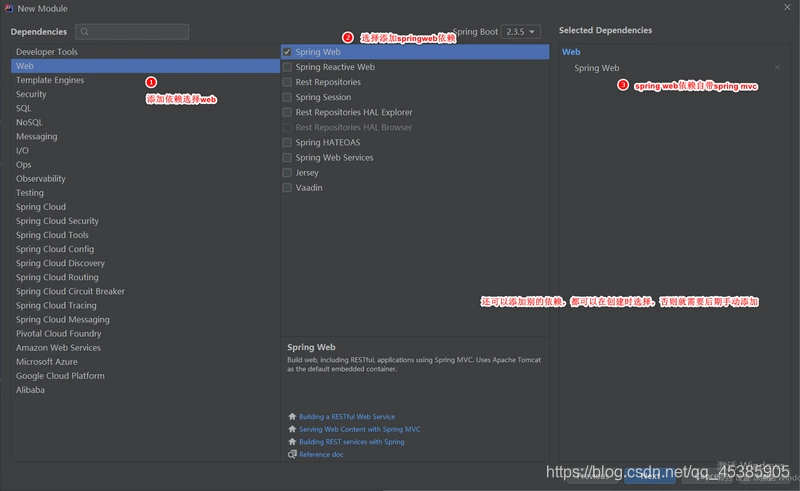Viewport: 800px width, 491px height.
Task: Check the Jersey checkbox
Action: (x=287, y=173)
